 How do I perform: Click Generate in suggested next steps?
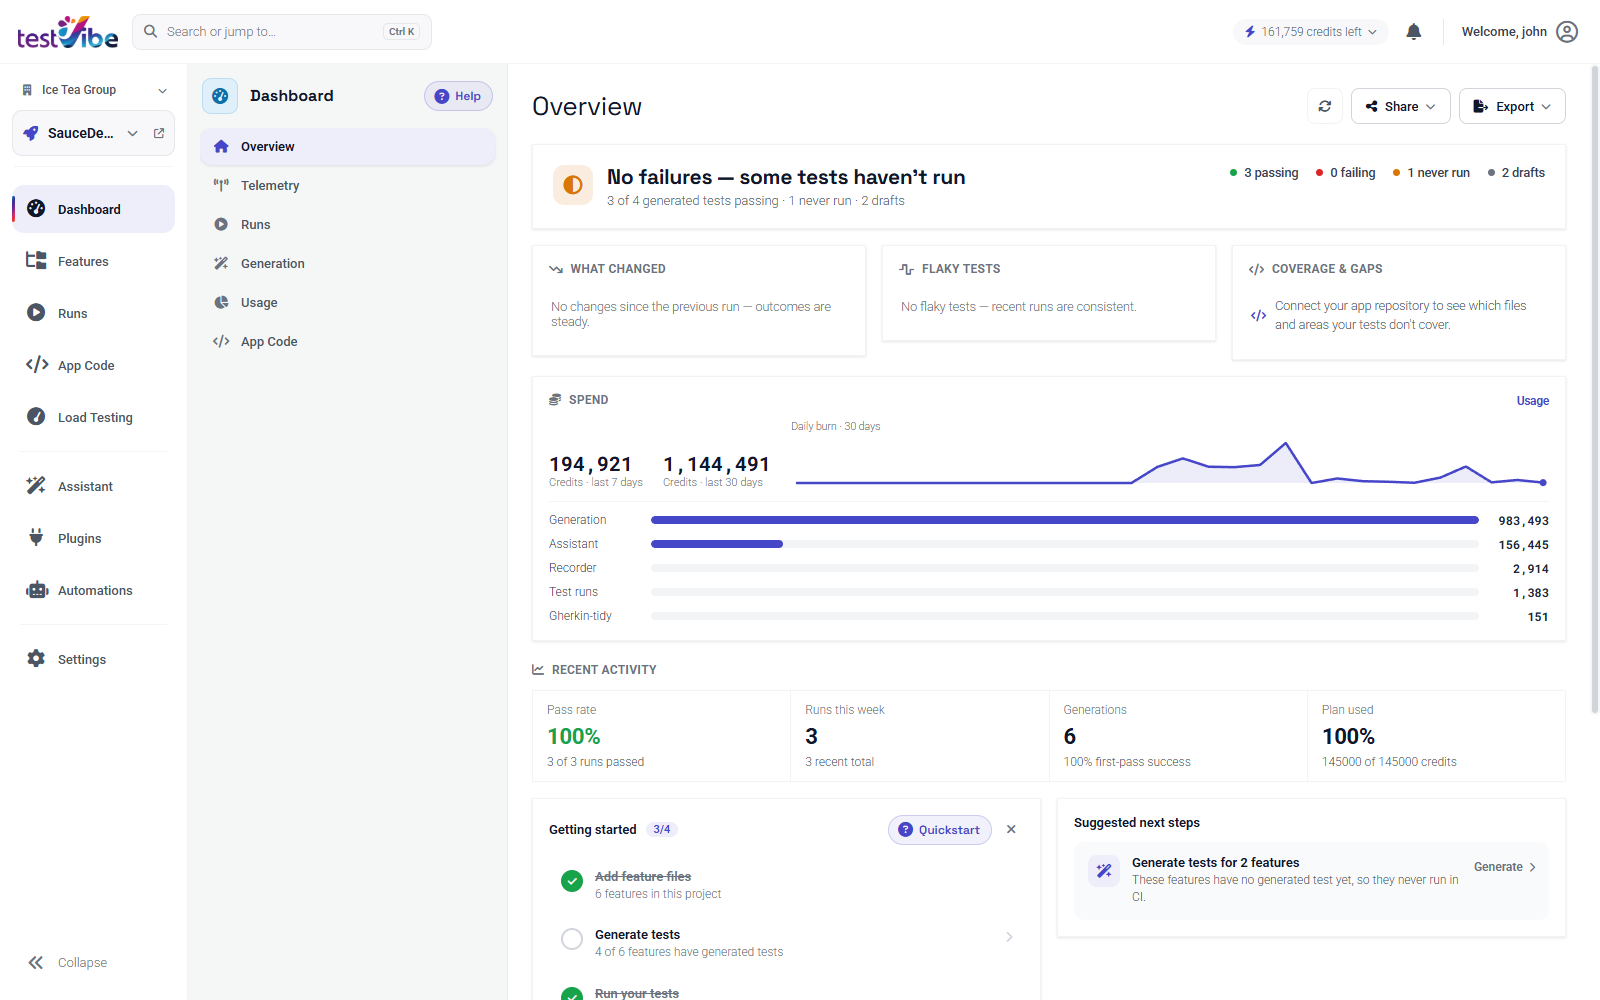(1505, 867)
